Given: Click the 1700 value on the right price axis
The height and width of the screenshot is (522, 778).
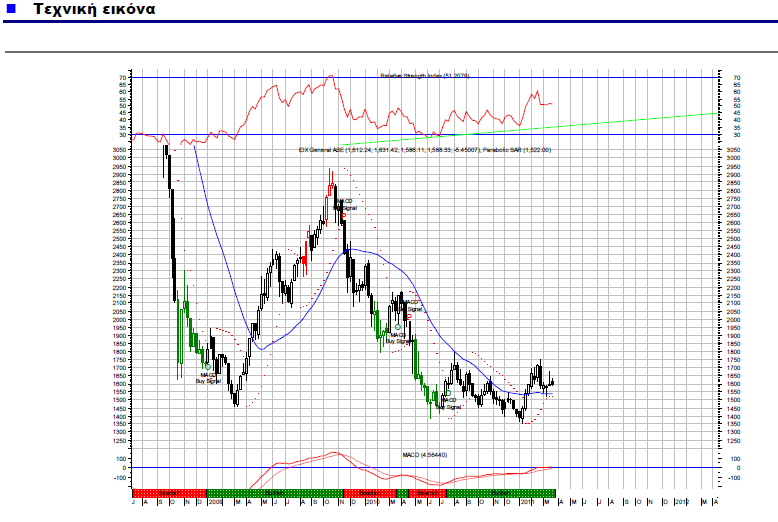Looking at the screenshot, I should click(x=733, y=368).
